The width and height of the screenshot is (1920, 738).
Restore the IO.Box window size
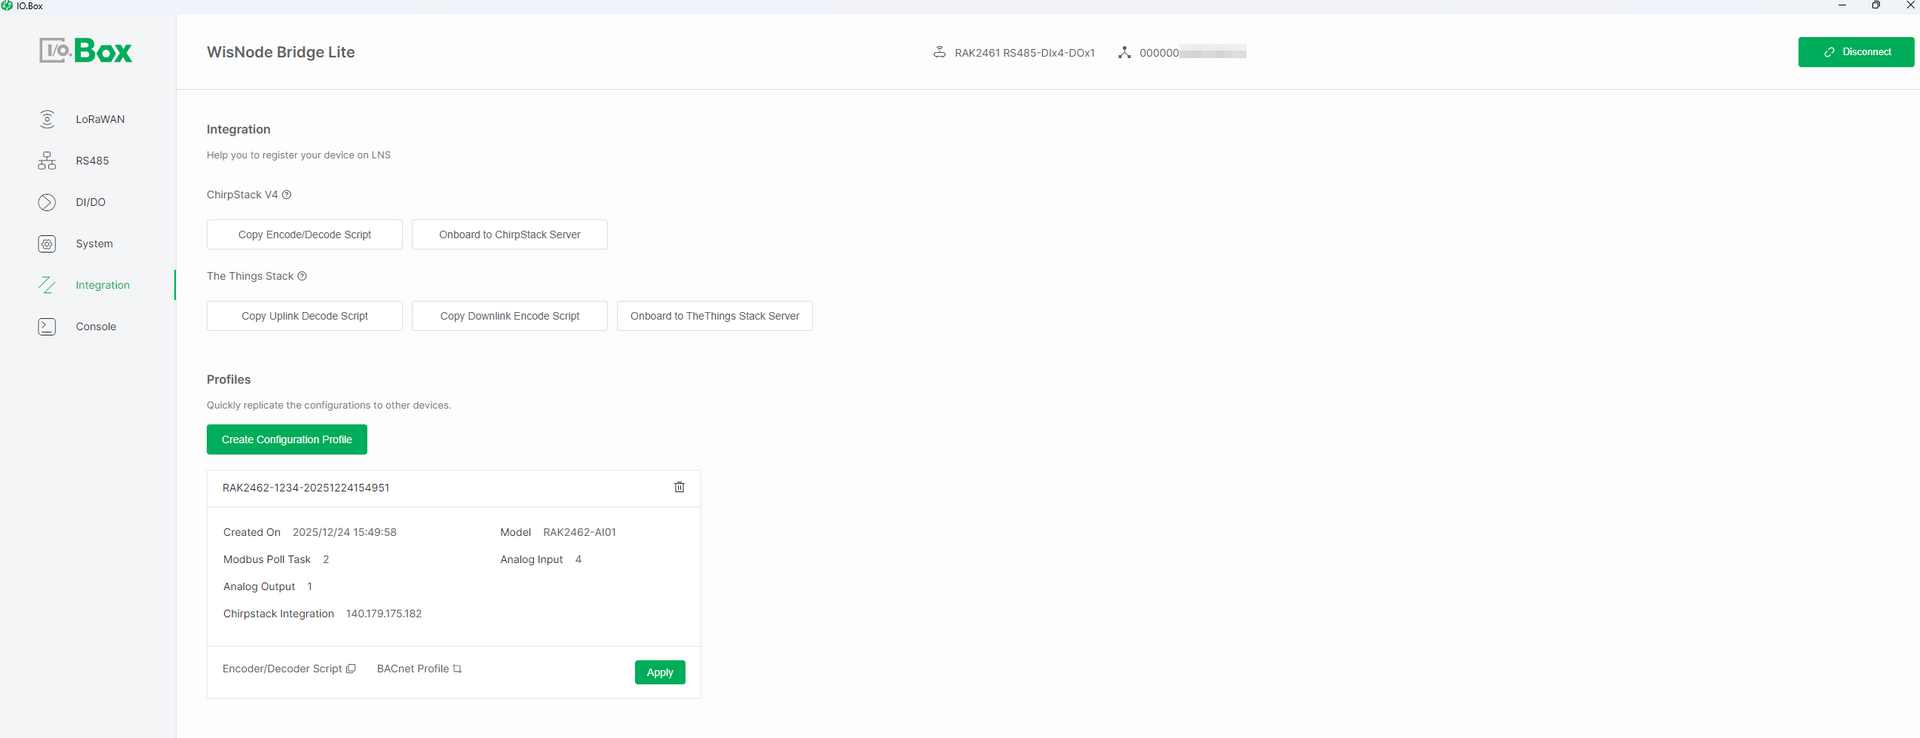pos(1876,6)
